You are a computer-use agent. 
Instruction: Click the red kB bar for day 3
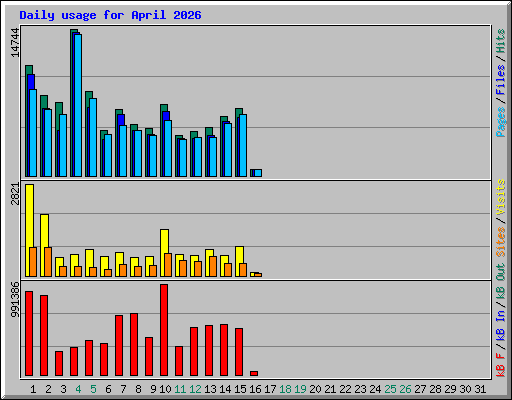(x=59, y=363)
